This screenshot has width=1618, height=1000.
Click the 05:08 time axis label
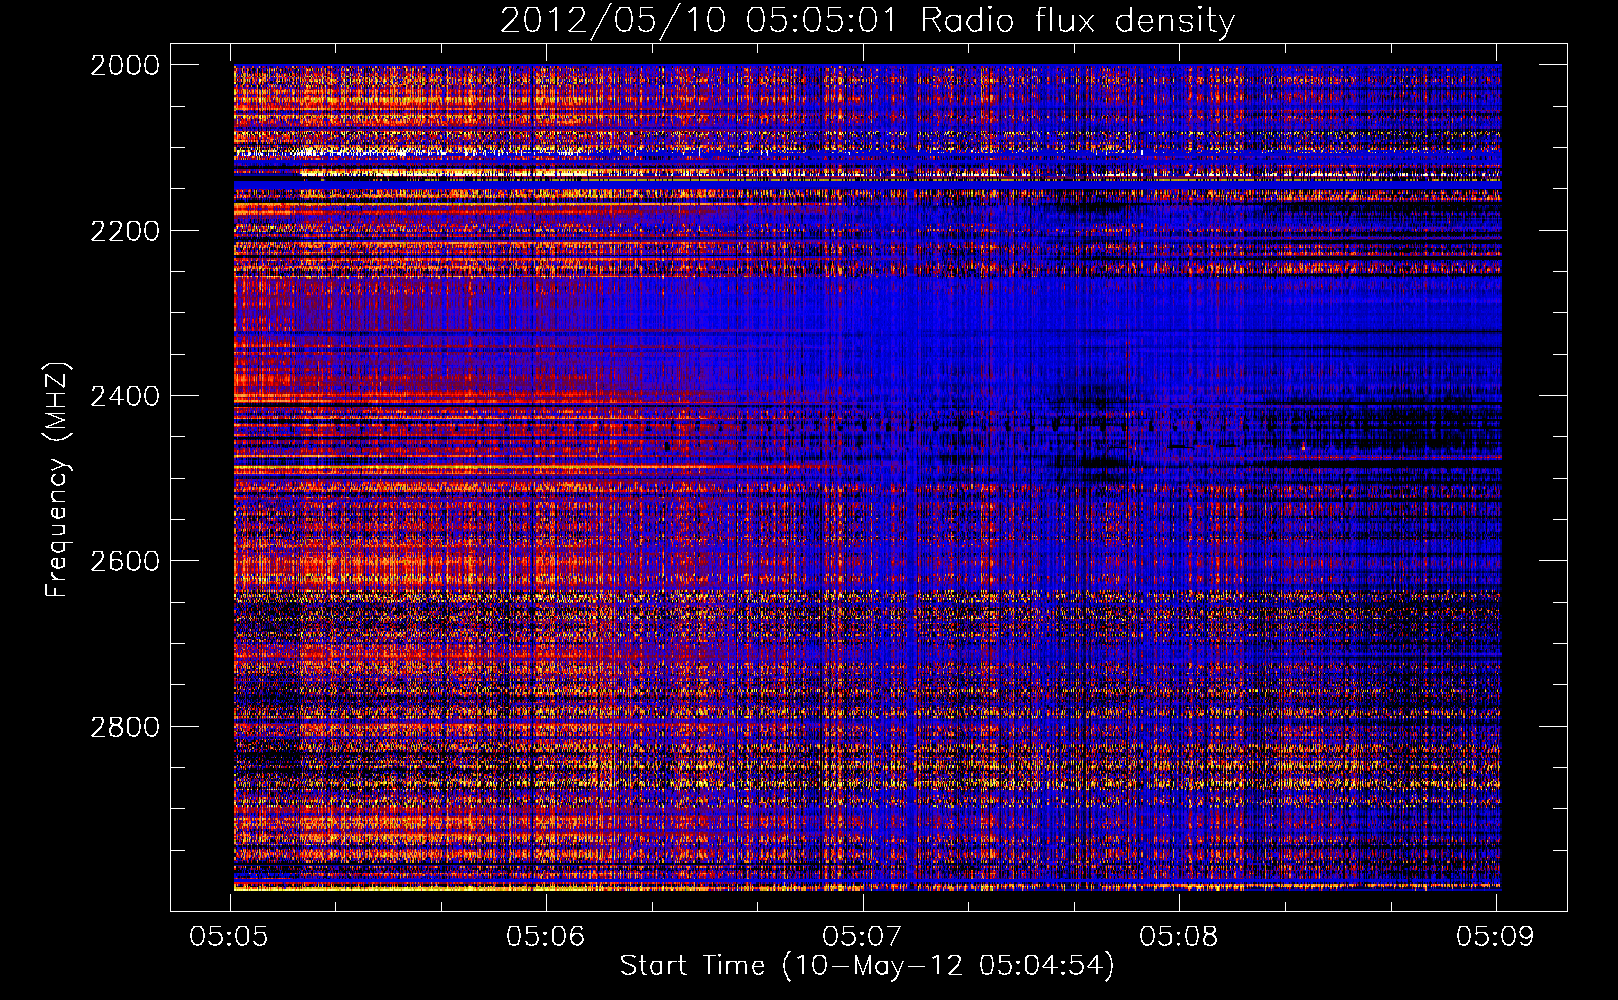click(x=1178, y=937)
